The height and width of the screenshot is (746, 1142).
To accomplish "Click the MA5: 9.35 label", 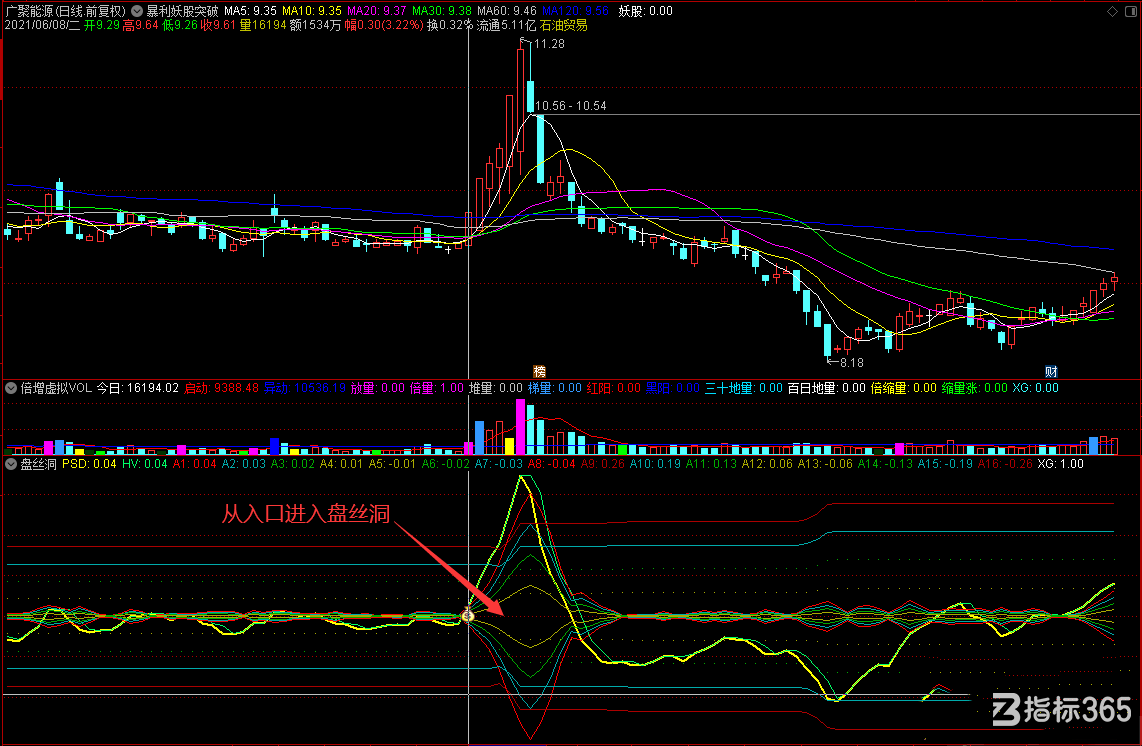I will coord(250,12).
